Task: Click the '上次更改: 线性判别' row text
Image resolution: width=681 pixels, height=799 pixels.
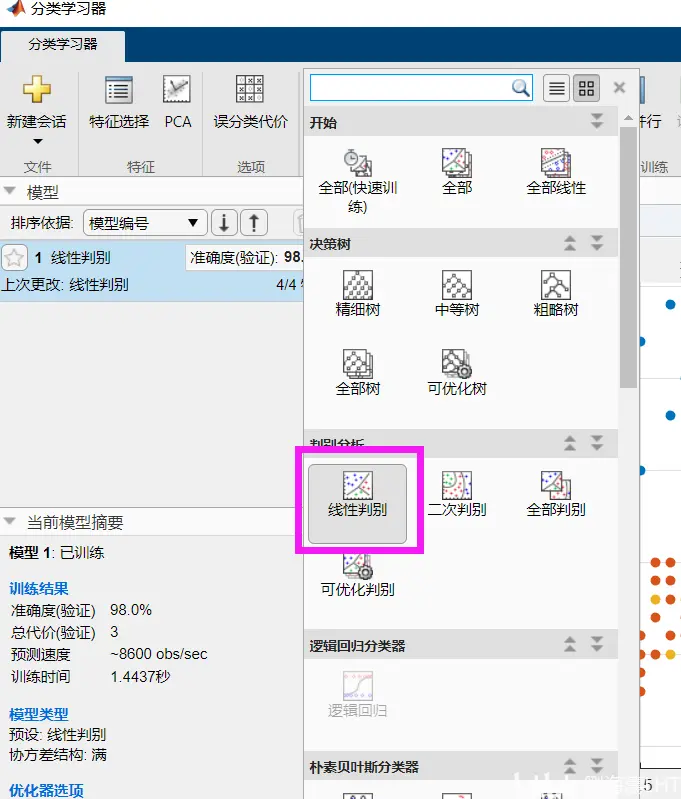Action: pos(65,284)
